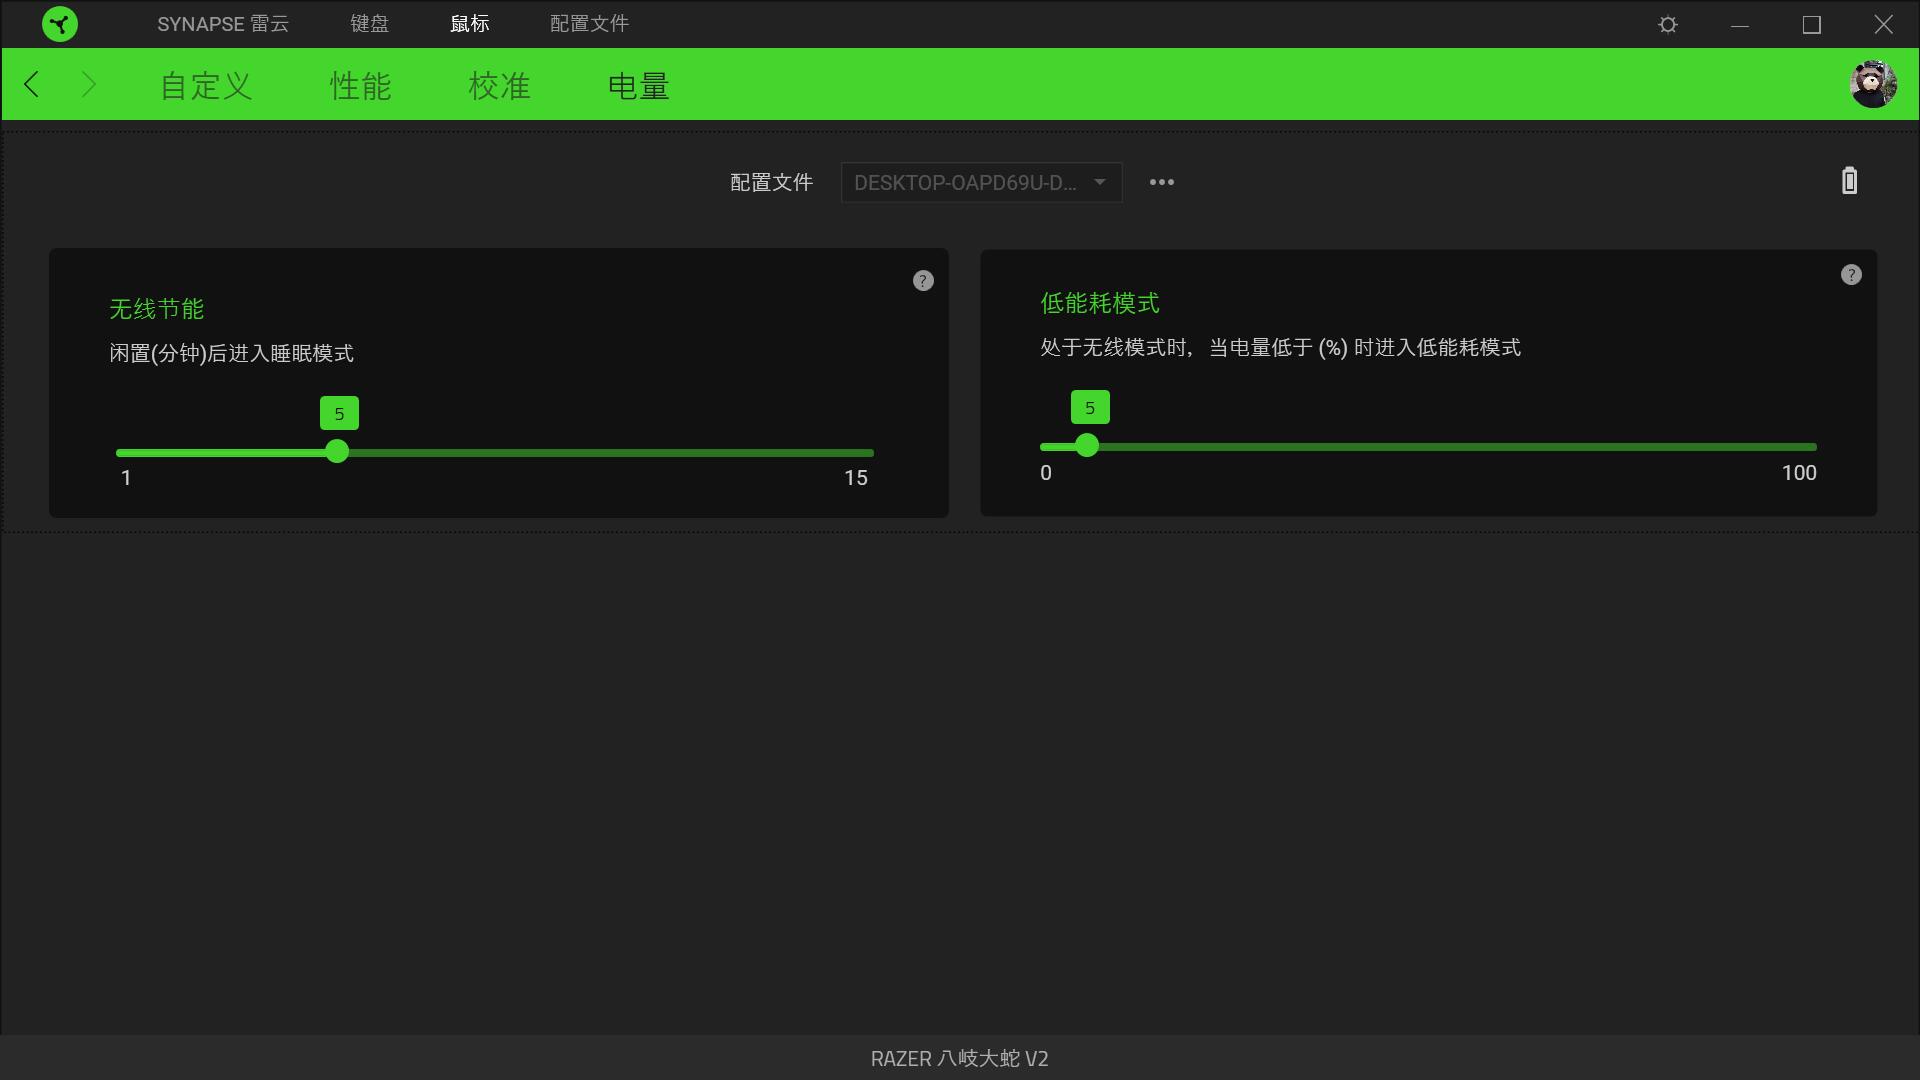Open the 低能耗模式 help tooltip icon
Image resolution: width=1920 pixels, height=1080 pixels.
coord(1850,274)
